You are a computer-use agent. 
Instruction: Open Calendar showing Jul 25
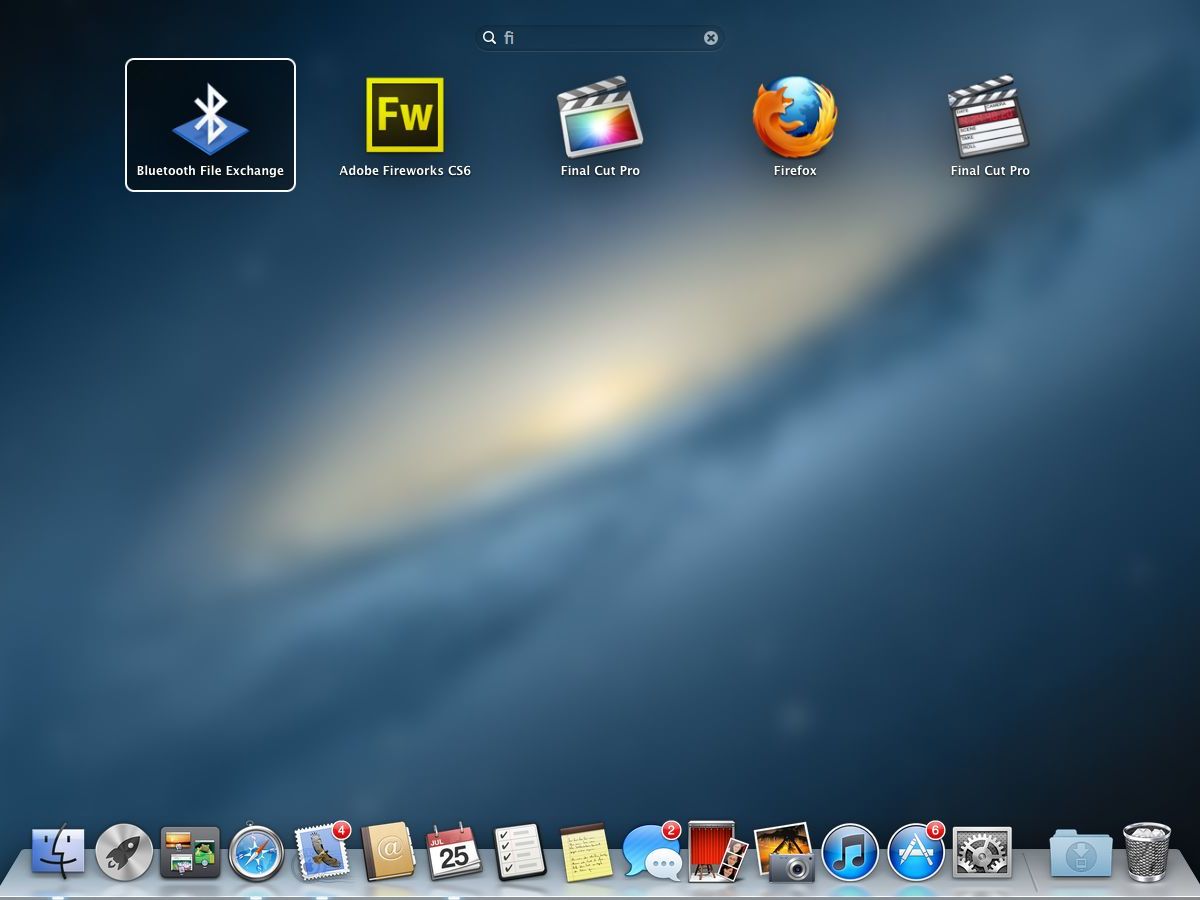coord(454,852)
